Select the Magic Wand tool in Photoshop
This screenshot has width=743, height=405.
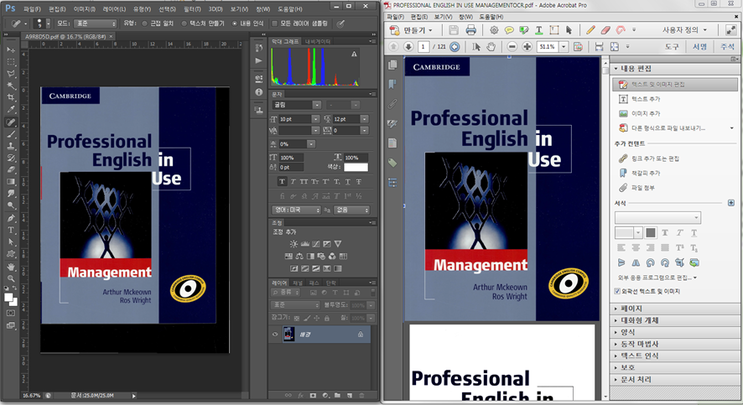click(10, 86)
